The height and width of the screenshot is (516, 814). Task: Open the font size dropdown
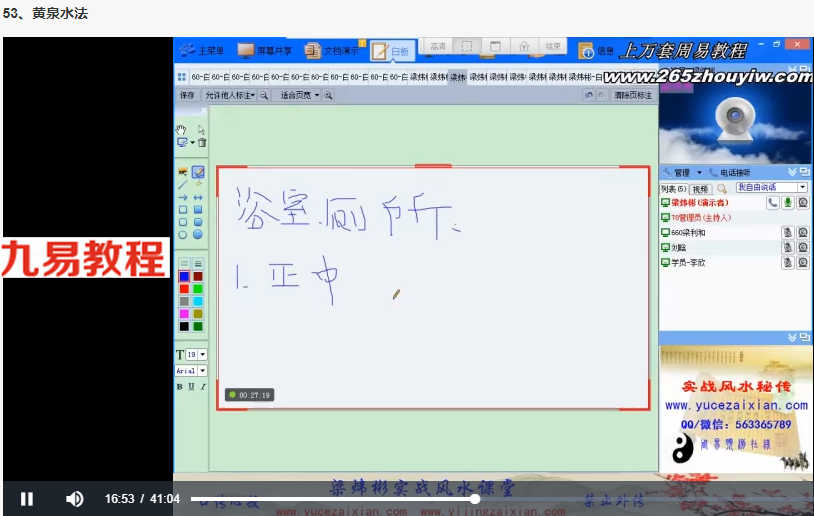pyautogui.click(x=202, y=355)
